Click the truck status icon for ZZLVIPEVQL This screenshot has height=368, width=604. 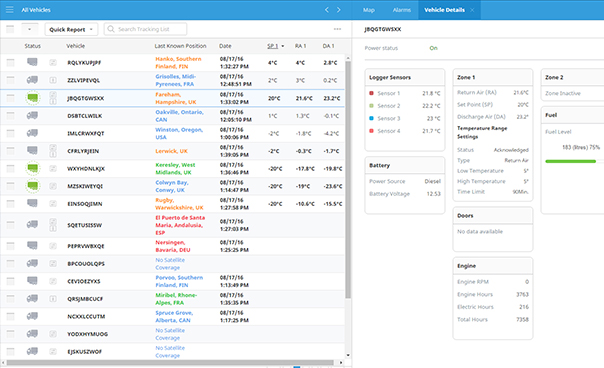pyautogui.click(x=32, y=80)
